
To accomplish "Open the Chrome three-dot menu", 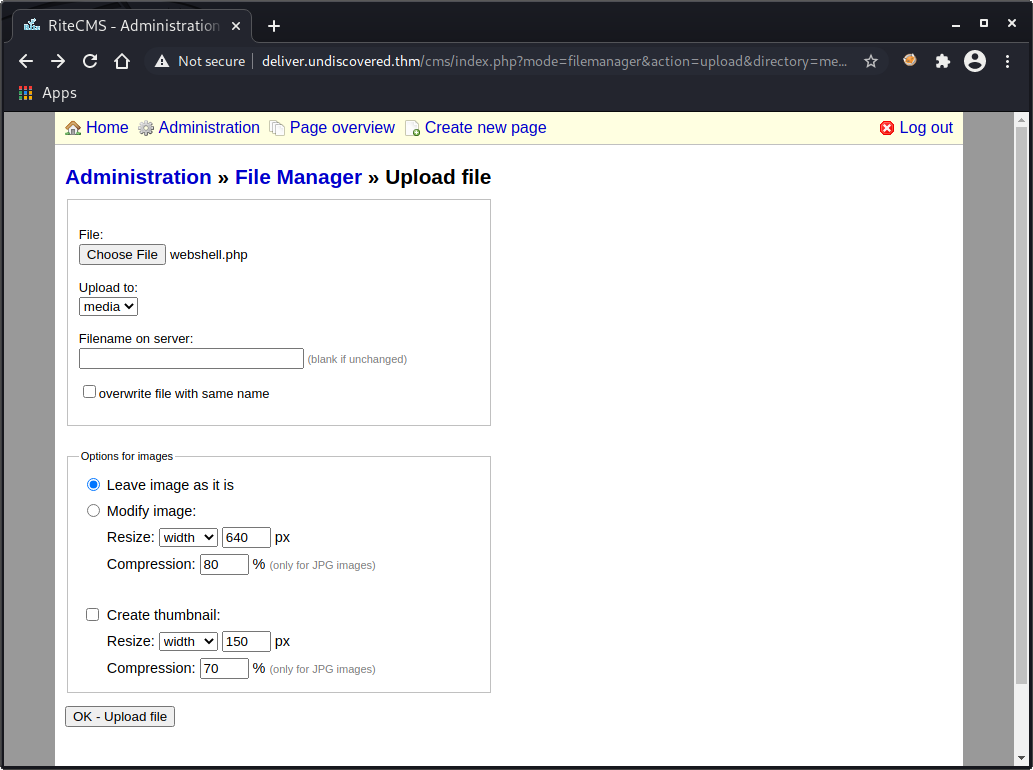I will pyautogui.click(x=1008, y=61).
